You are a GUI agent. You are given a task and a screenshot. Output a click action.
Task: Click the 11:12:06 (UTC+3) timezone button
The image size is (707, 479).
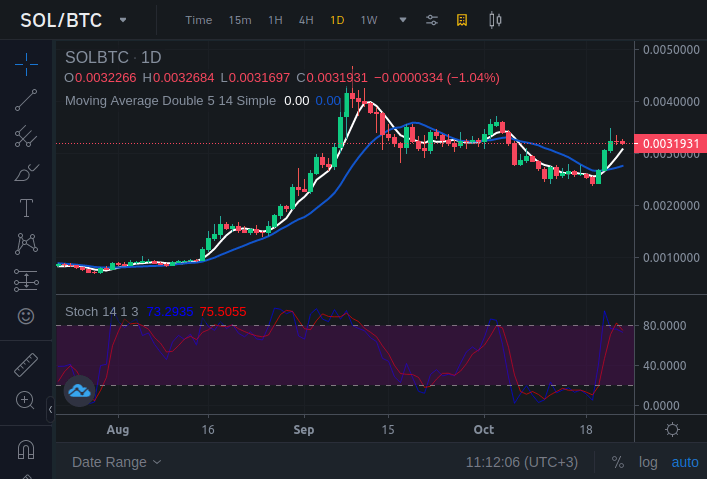pos(521,462)
